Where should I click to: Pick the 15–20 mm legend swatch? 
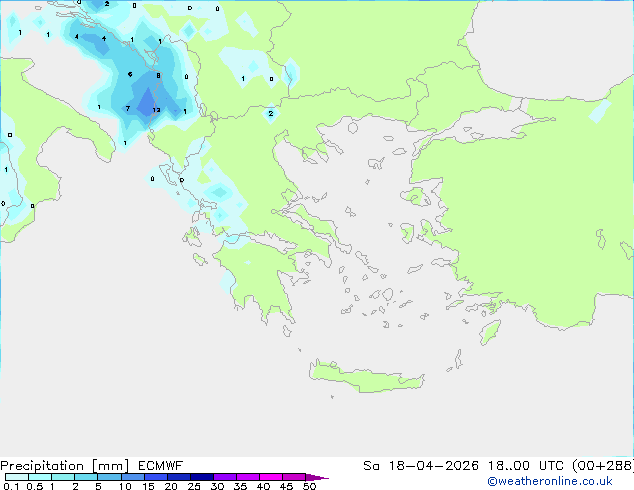pos(155,477)
